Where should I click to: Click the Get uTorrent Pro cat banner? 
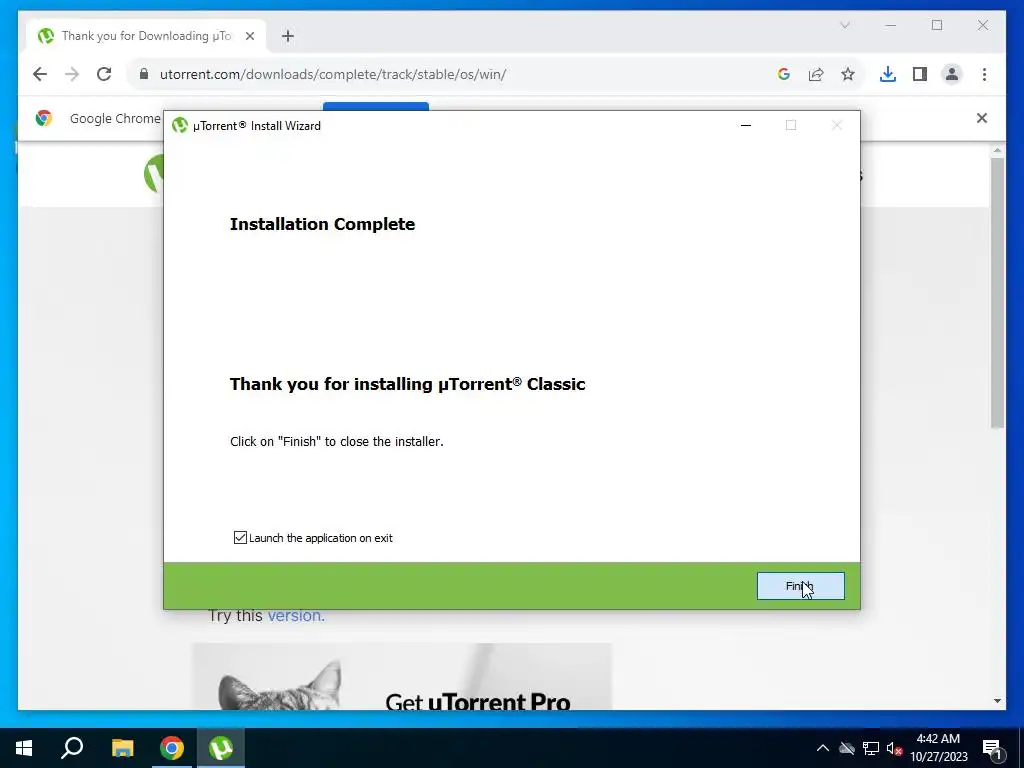402,677
